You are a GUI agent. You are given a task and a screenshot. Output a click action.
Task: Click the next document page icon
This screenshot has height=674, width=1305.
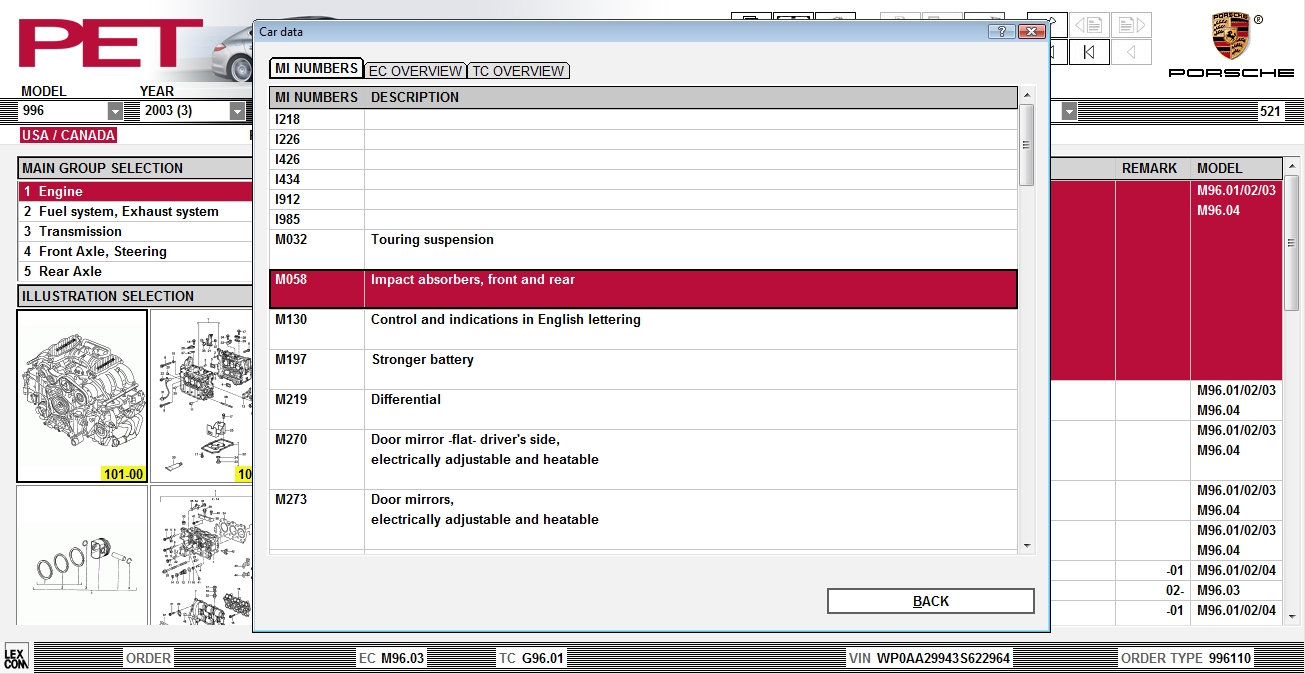[x=1131, y=25]
